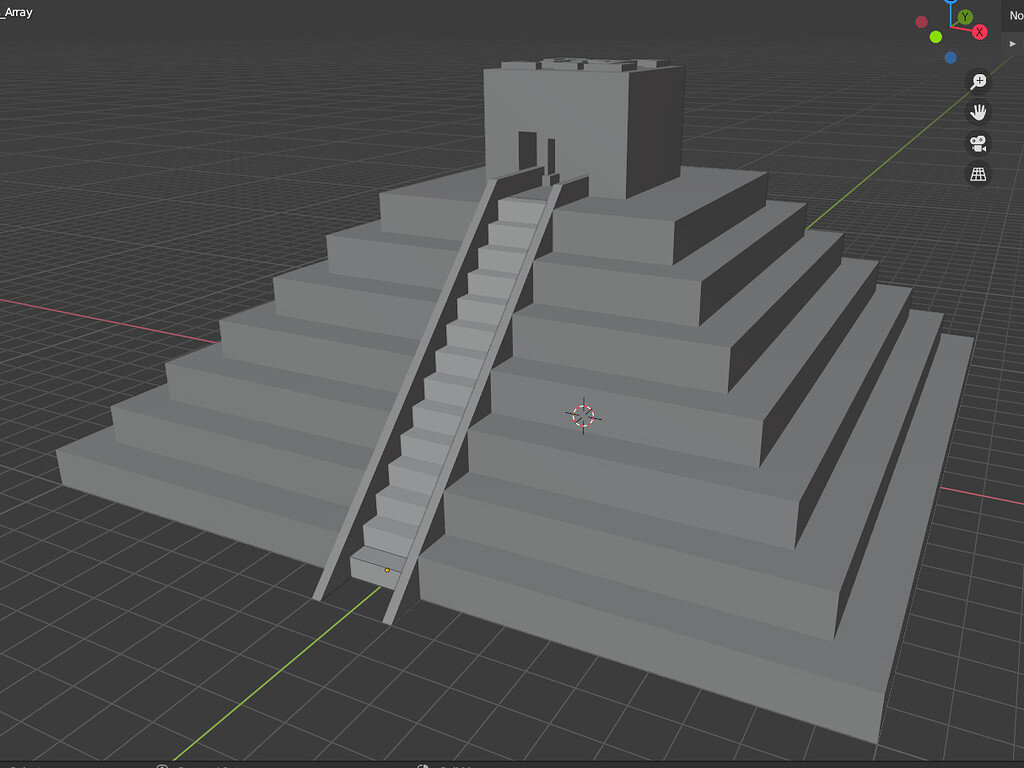The image size is (1024, 768).
Task: Select the Zoom magnifier icon in viewport
Action: click(978, 81)
